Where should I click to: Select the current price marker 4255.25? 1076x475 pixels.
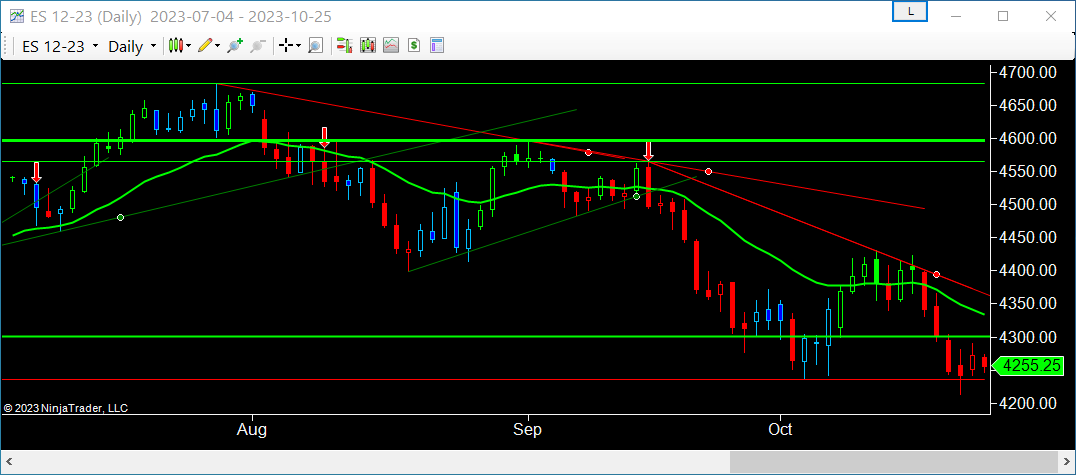1027,367
